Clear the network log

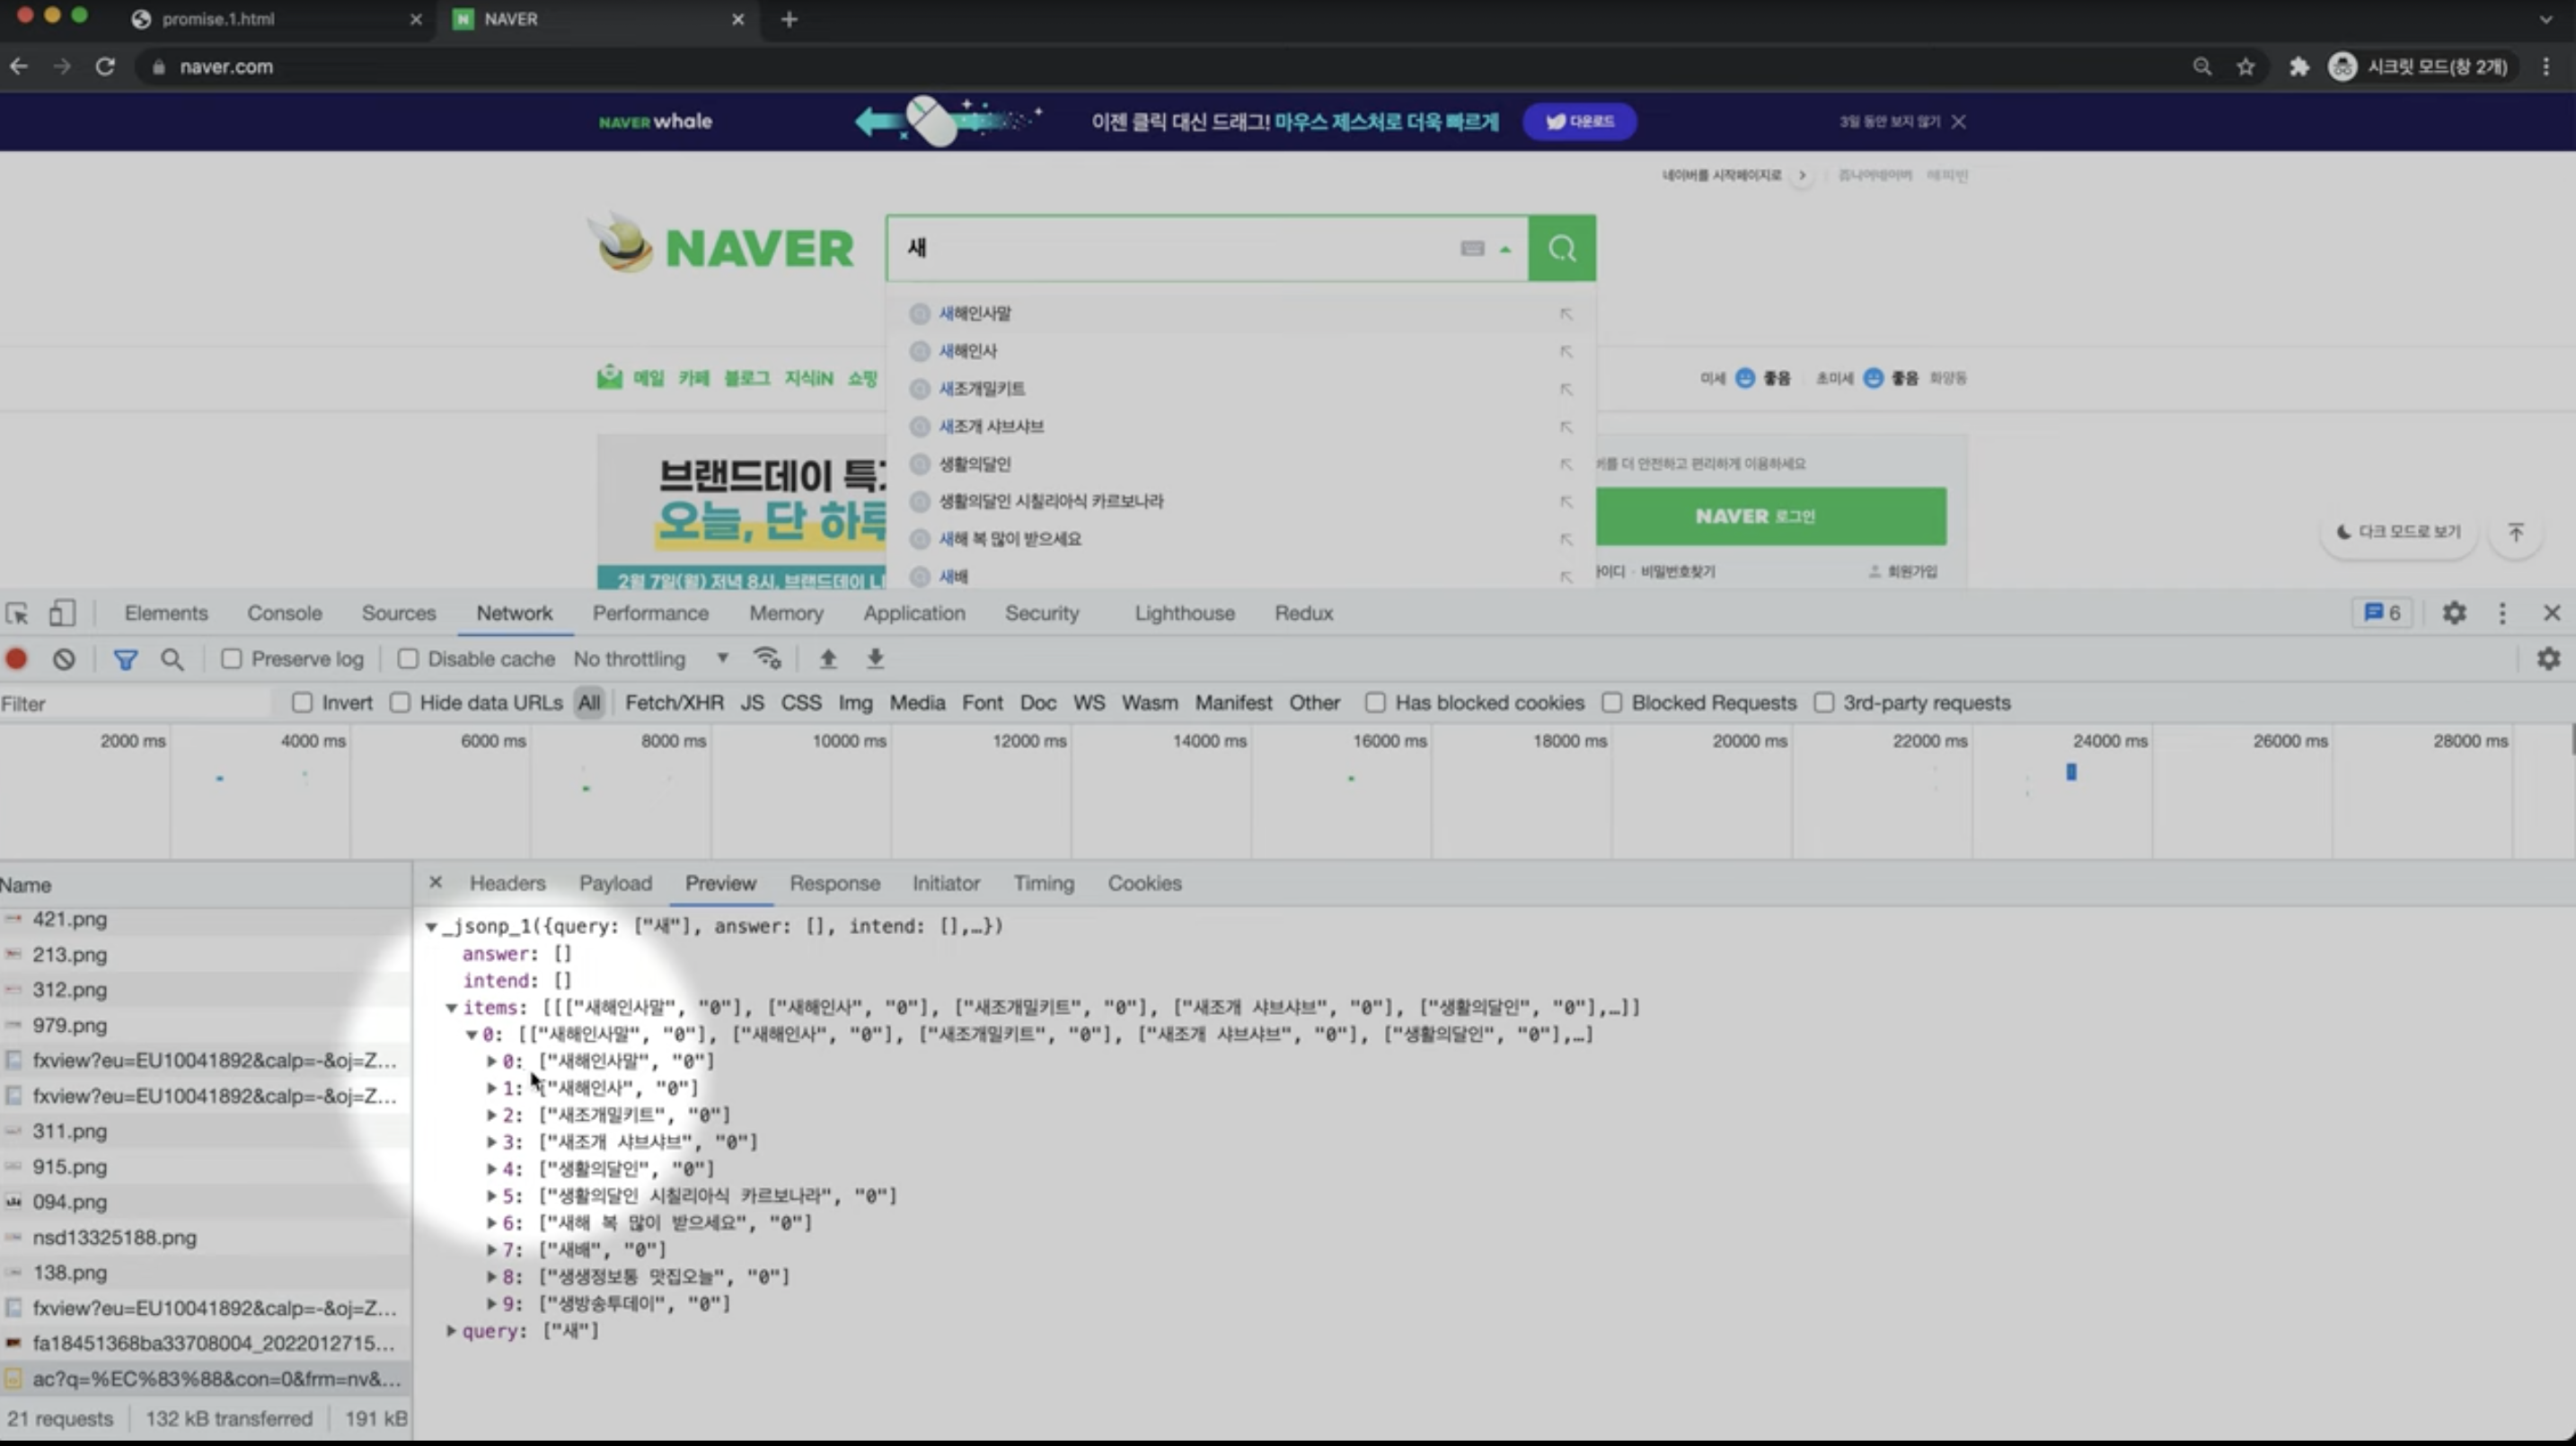point(64,659)
